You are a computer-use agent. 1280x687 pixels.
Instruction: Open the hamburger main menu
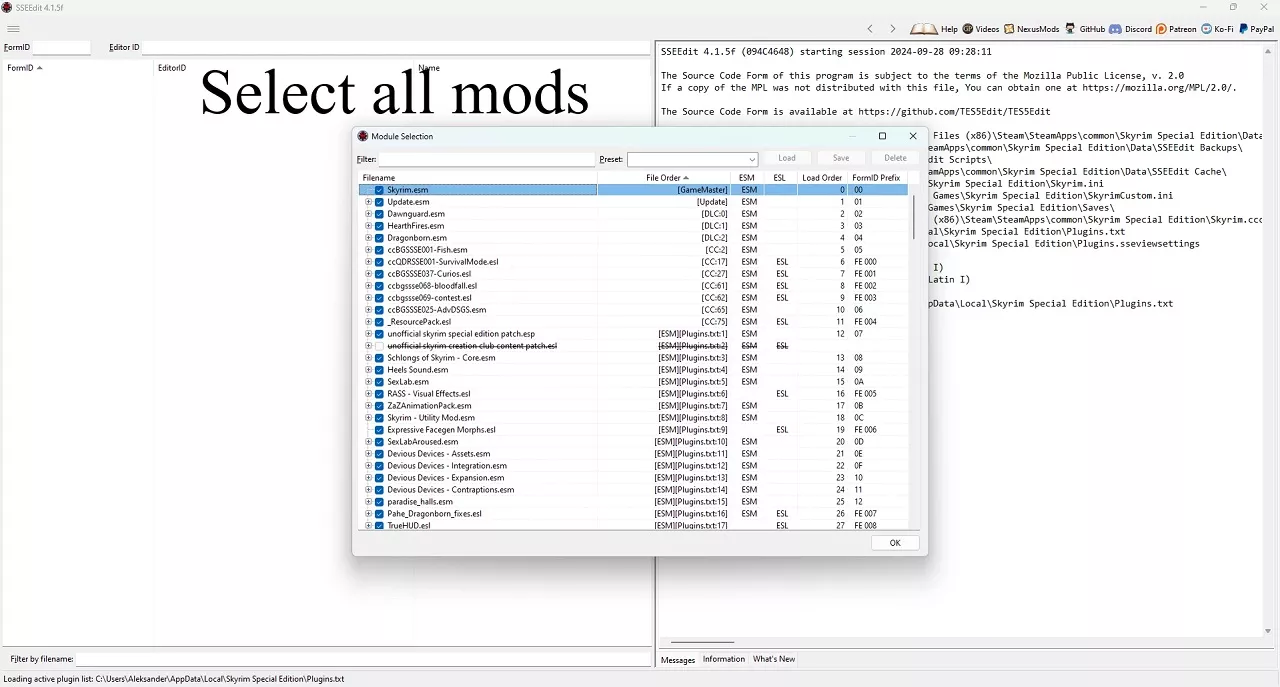13,29
